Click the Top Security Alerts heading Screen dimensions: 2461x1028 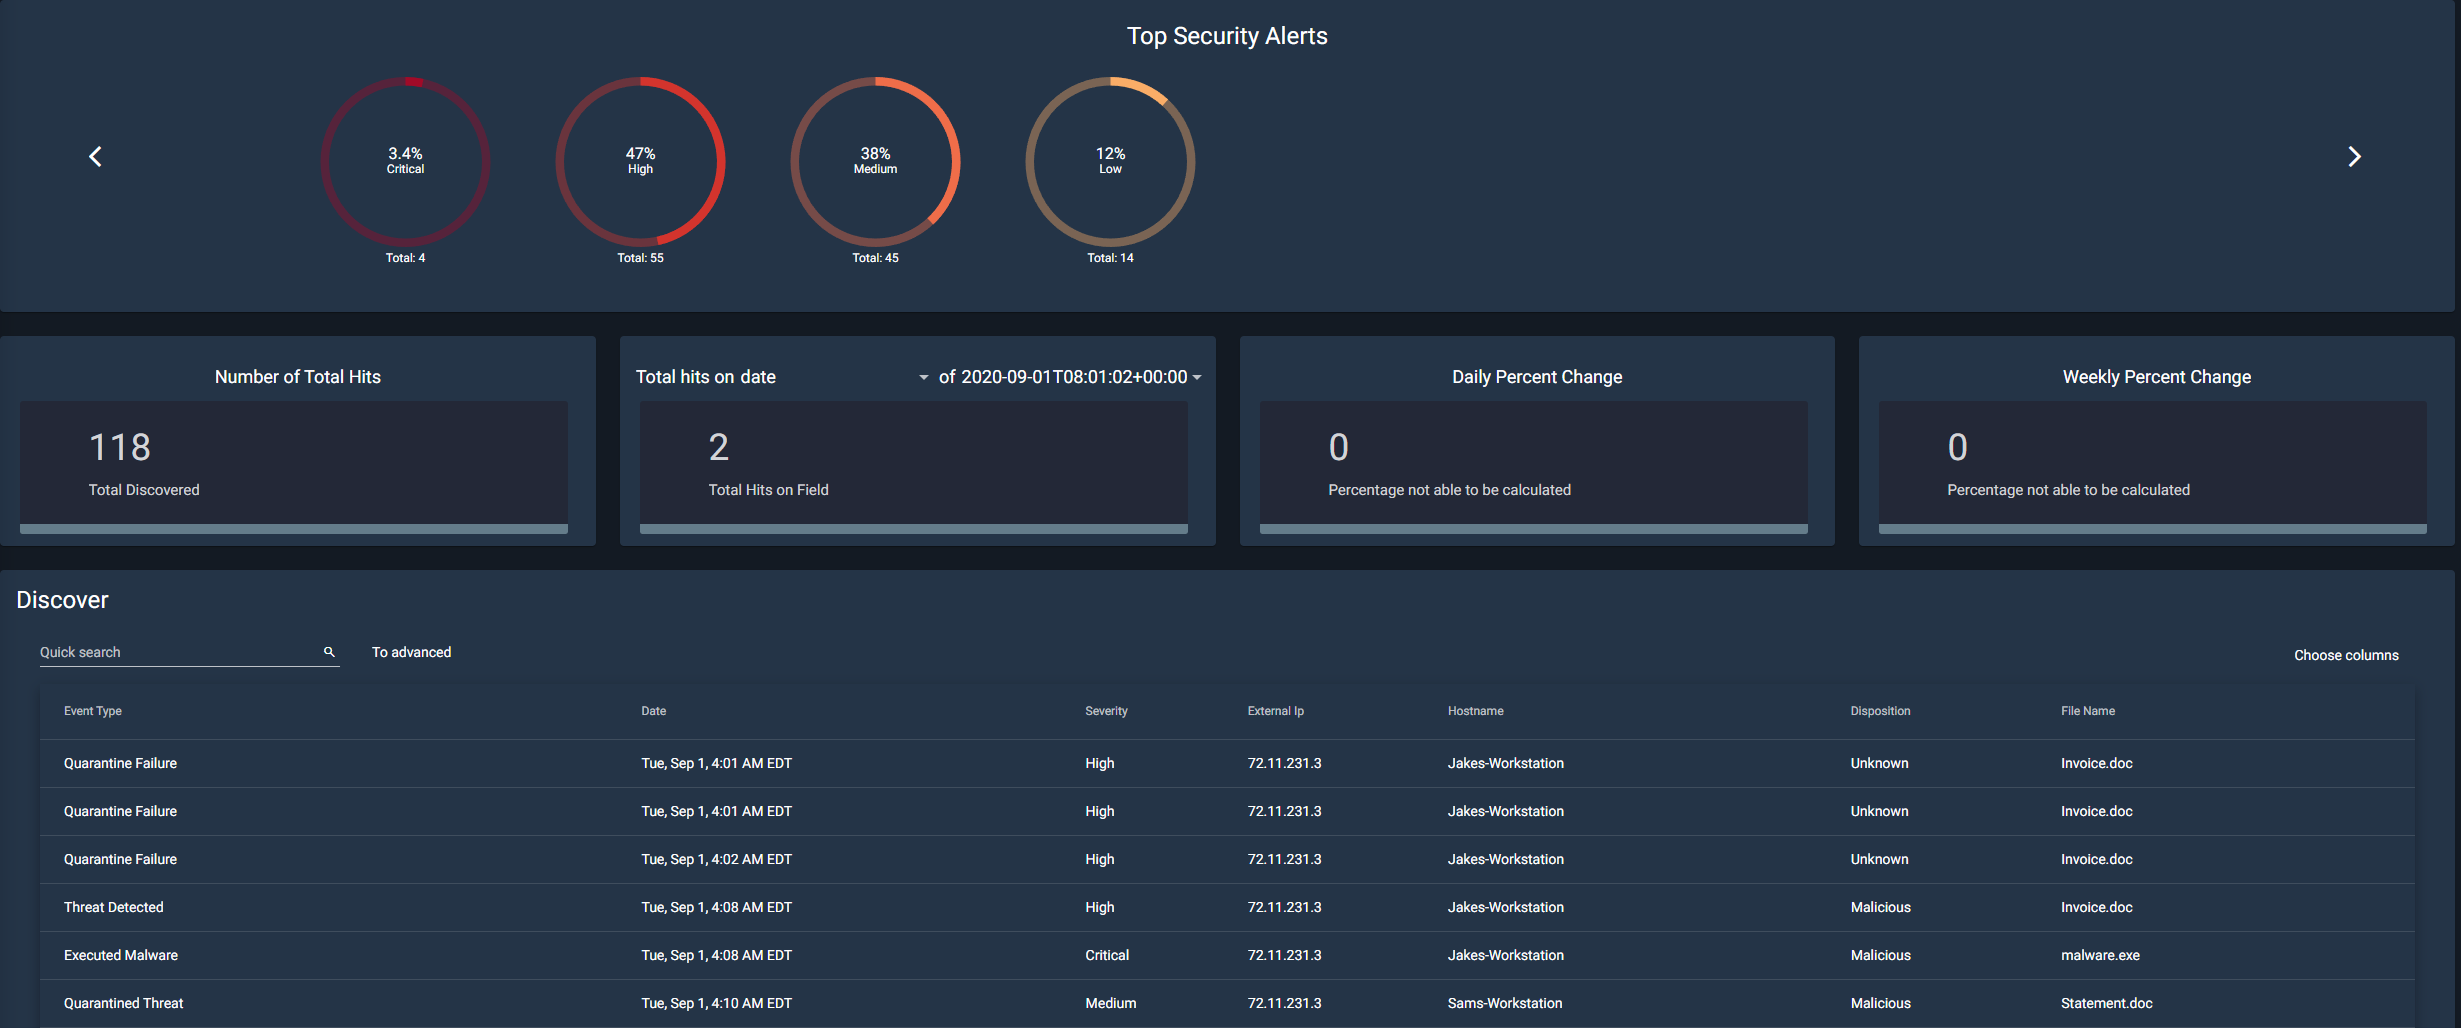coord(1227,36)
